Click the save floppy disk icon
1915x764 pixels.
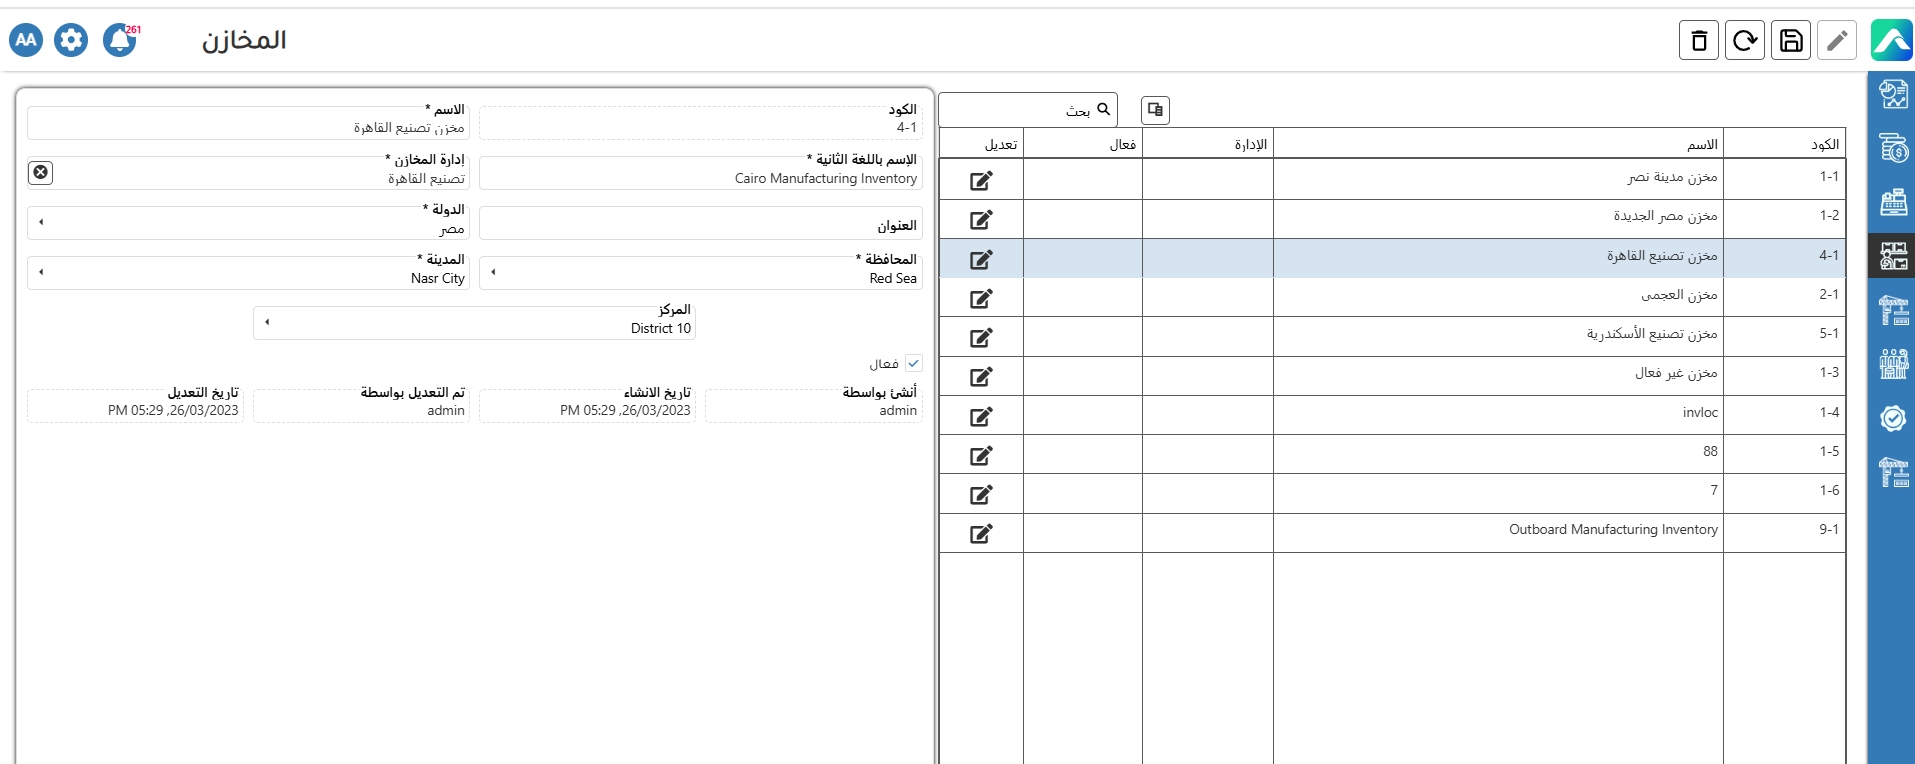1791,41
